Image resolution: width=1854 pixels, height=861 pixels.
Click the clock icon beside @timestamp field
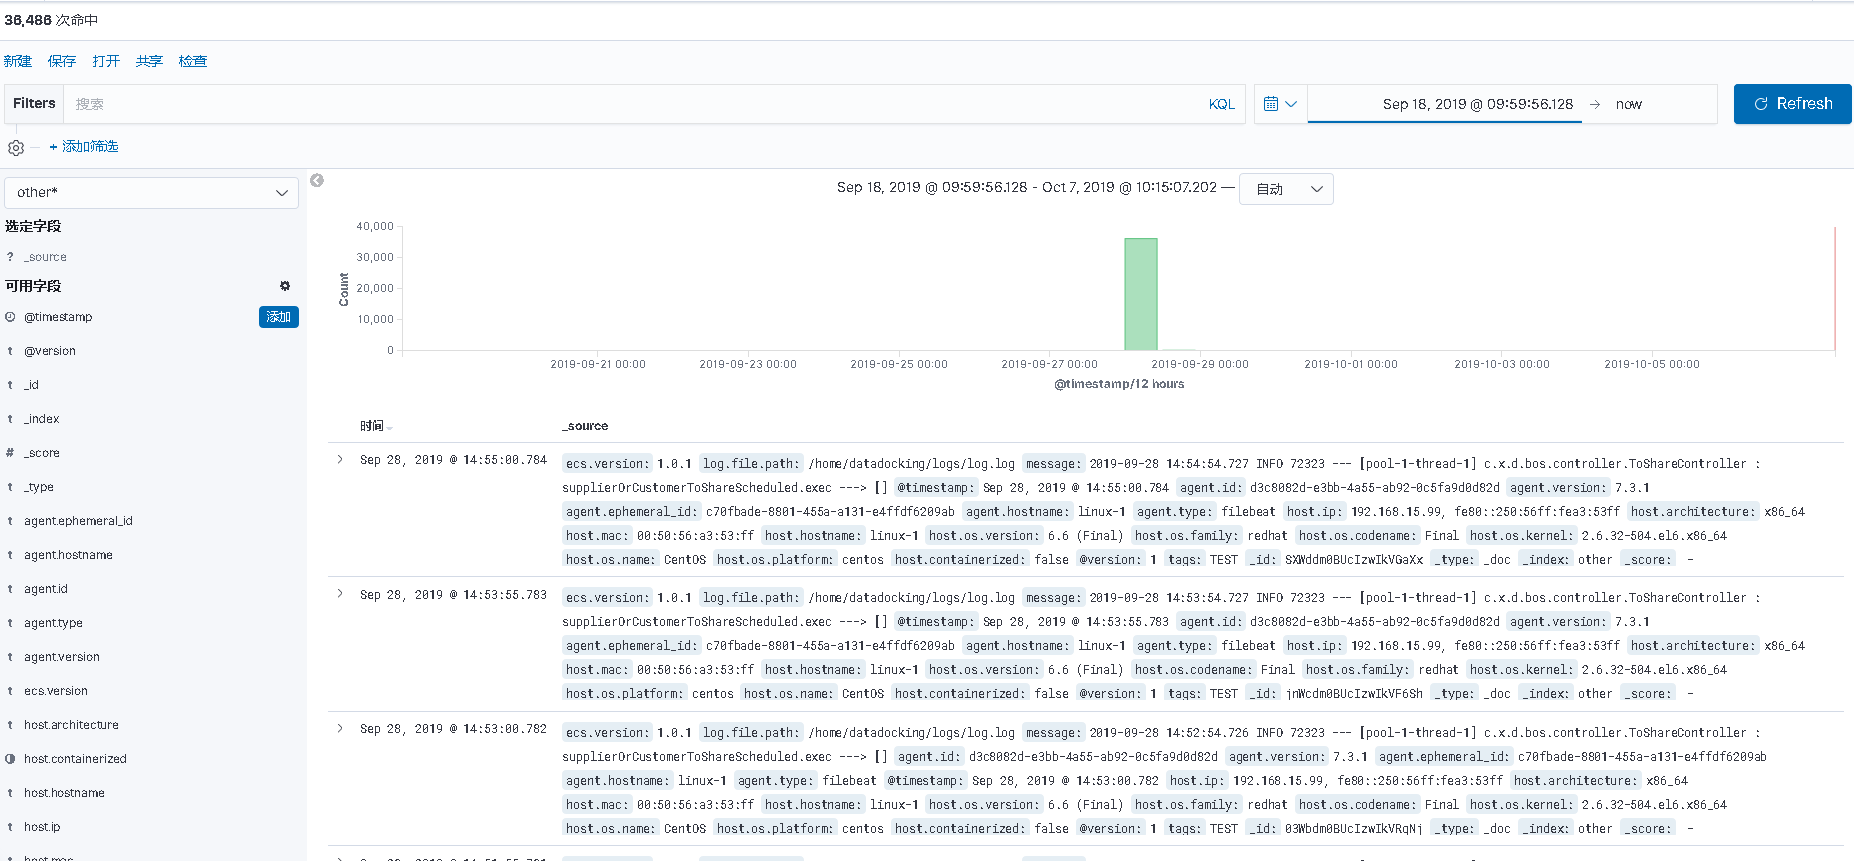click(x=10, y=317)
